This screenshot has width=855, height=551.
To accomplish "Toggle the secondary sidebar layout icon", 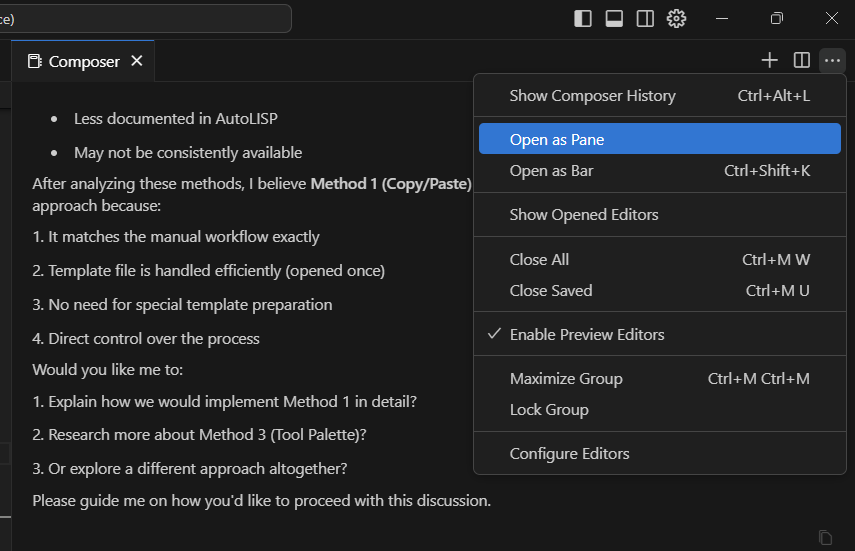I will pos(645,18).
